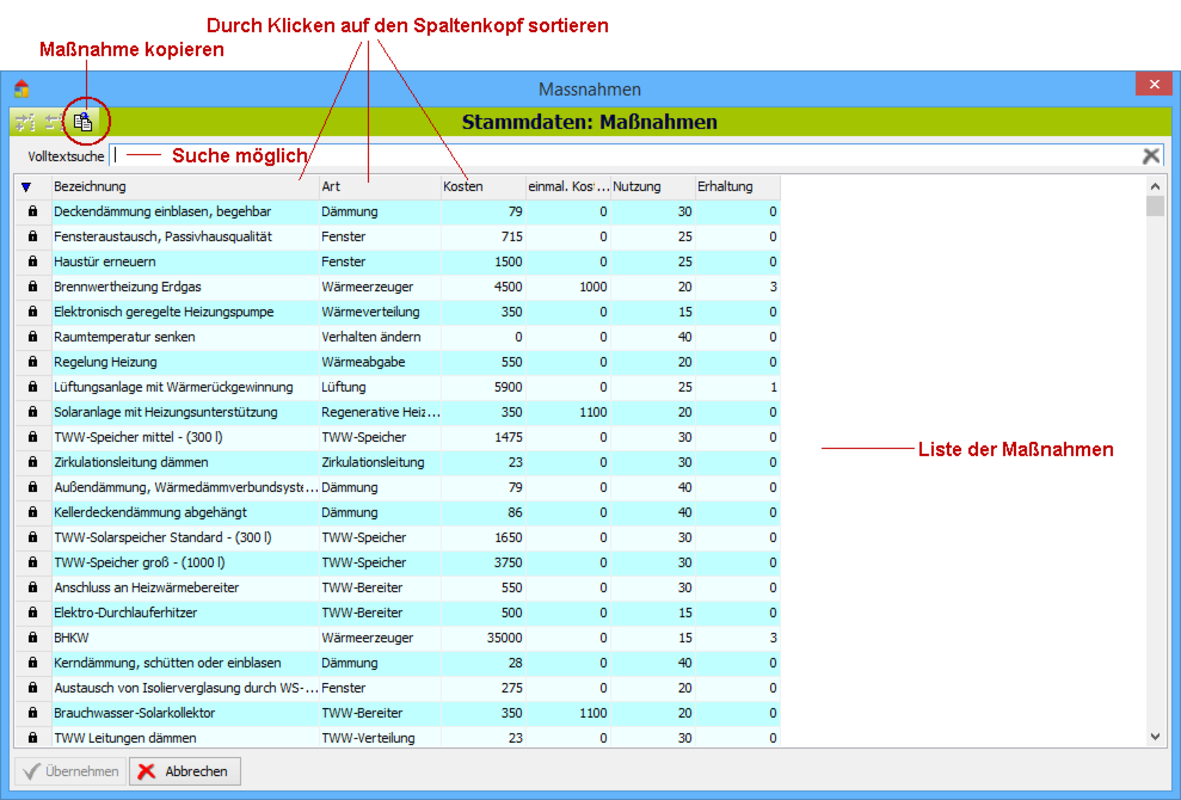Click lock icon of Solaranlage mit Heizungsunterstützung
This screenshot has height=800, width=1181.
32,412
